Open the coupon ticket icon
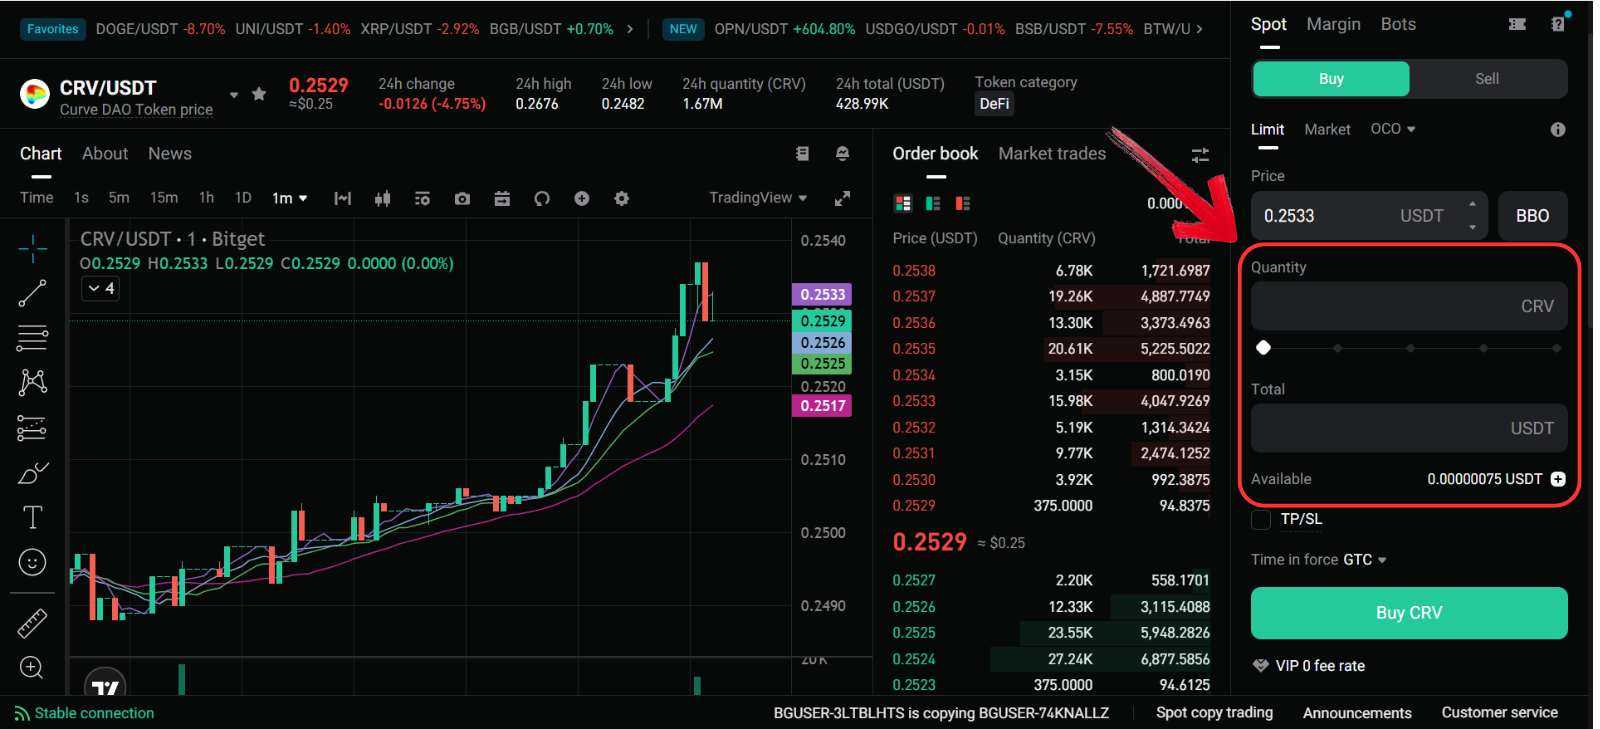The image size is (1600, 729). click(1517, 24)
